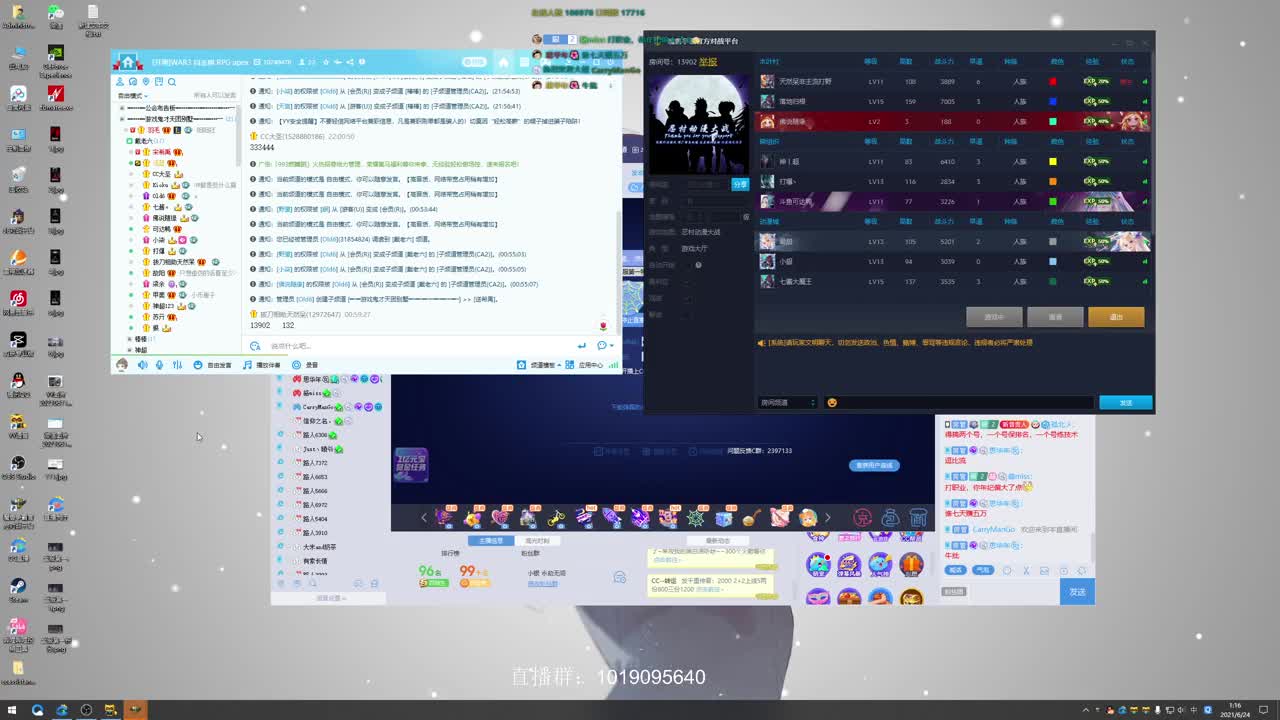Click the game room chat 发送 button
1280x720 pixels.
[x=1125, y=402]
